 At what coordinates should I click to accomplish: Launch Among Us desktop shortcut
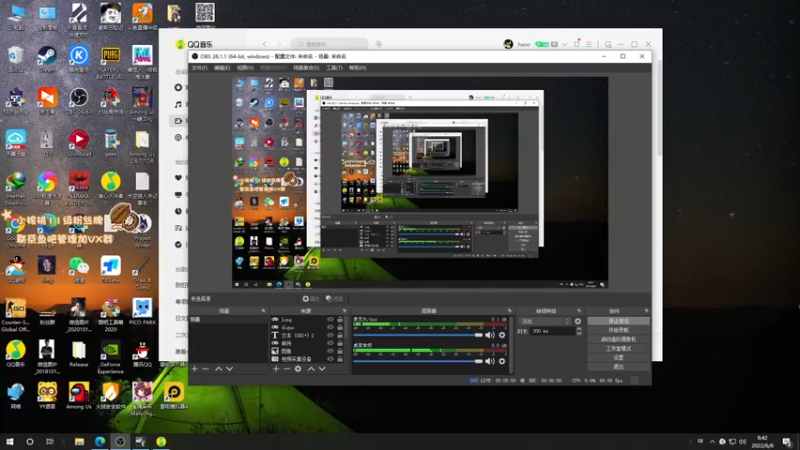tap(79, 390)
